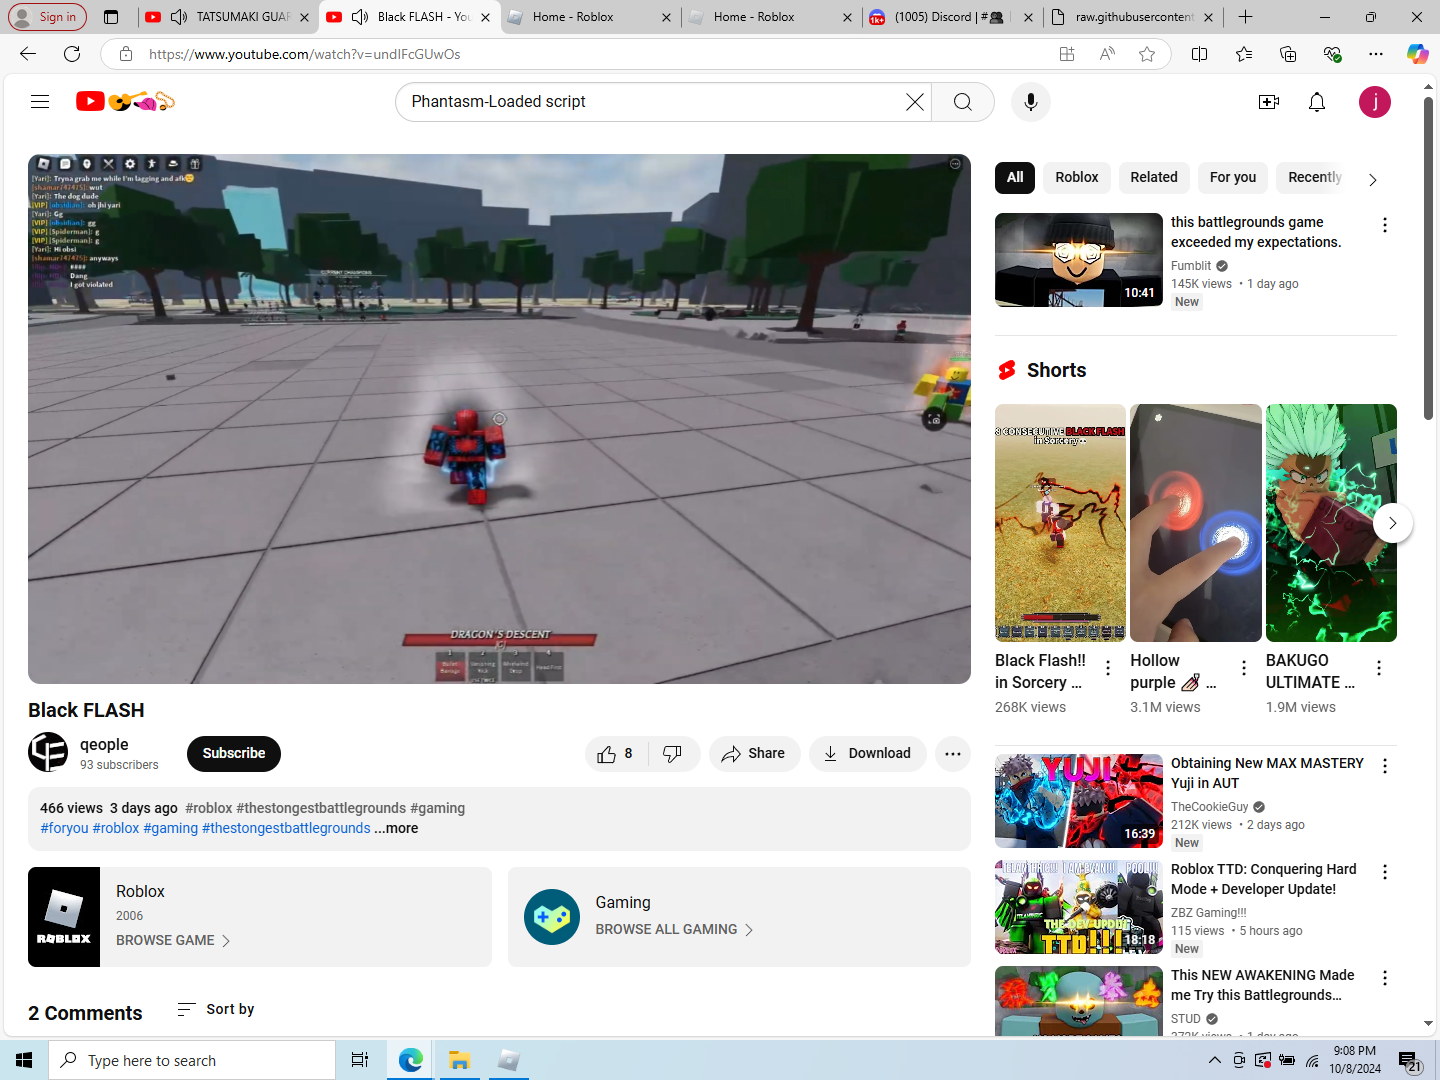This screenshot has height=1080, width=1440.
Task: Click the browser address bar URL
Action: click(x=304, y=54)
